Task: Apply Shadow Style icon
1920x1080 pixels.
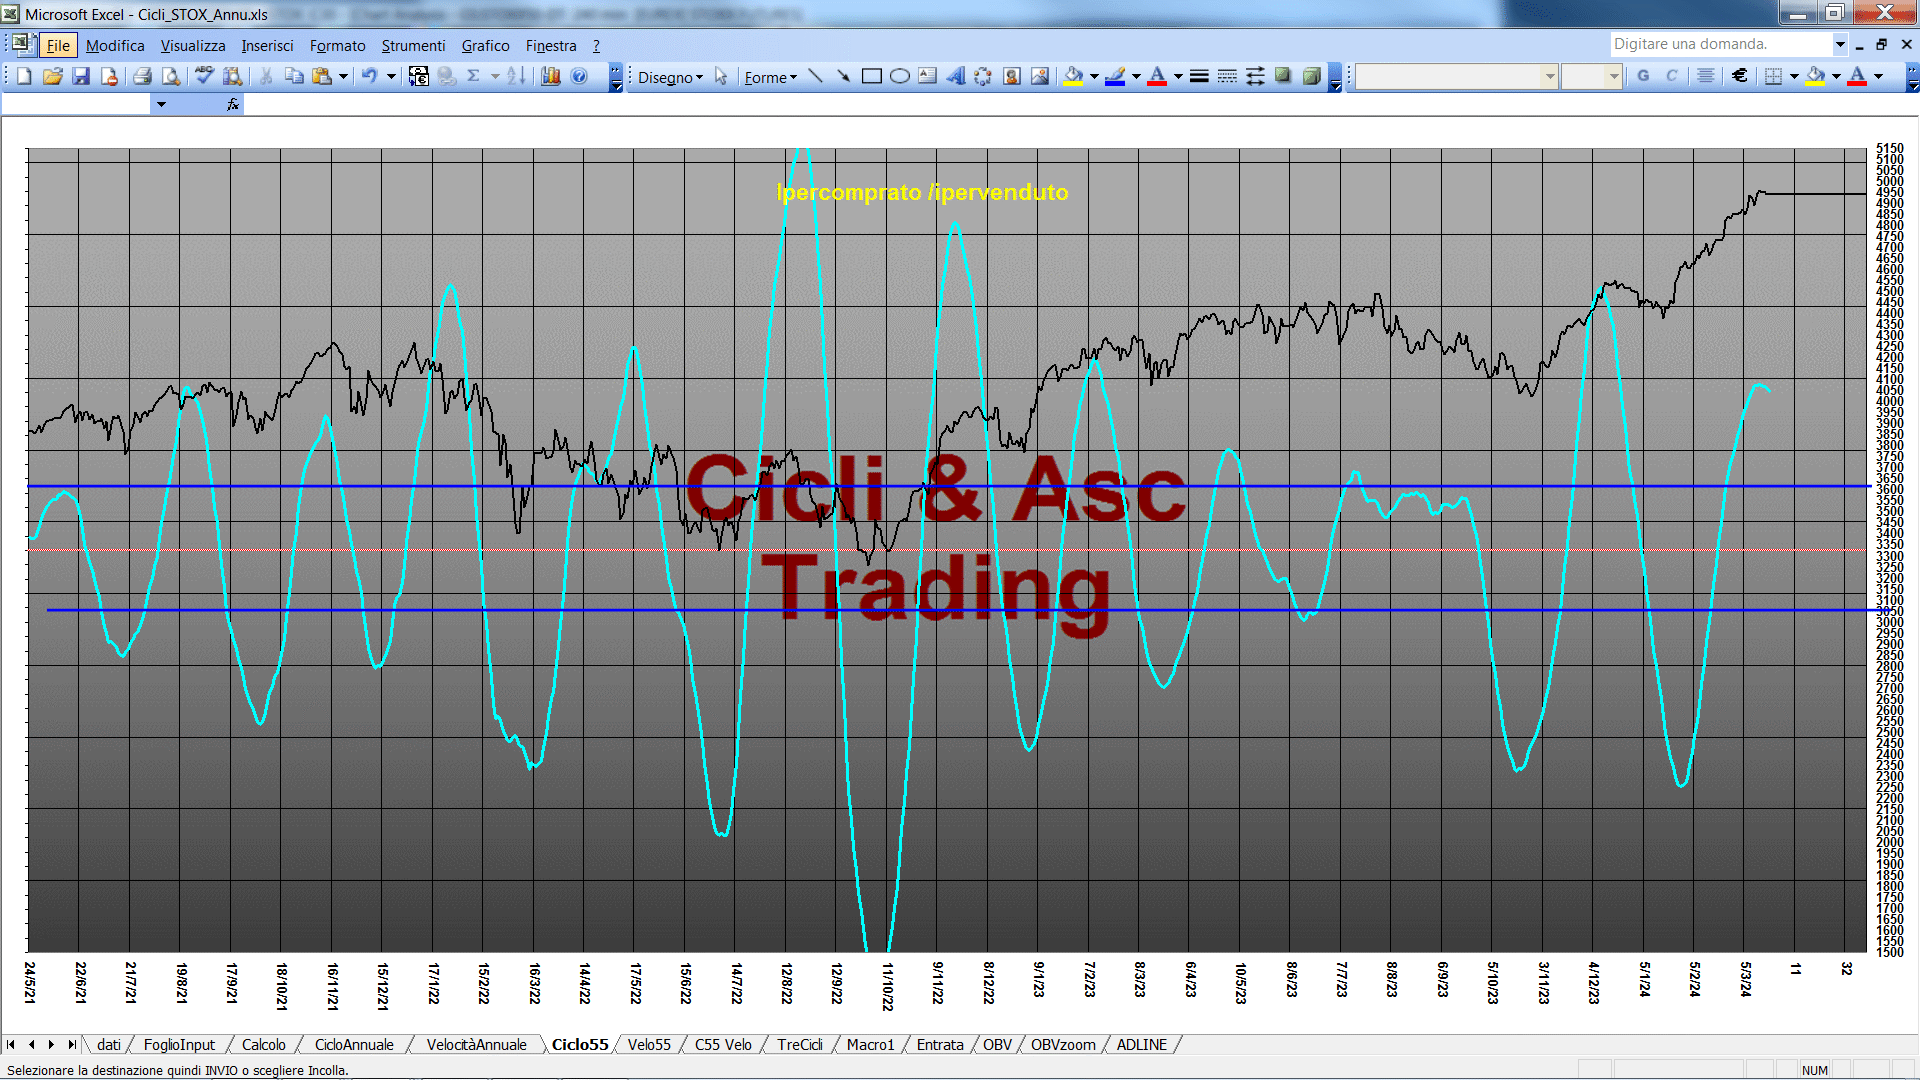Action: click(x=1283, y=77)
